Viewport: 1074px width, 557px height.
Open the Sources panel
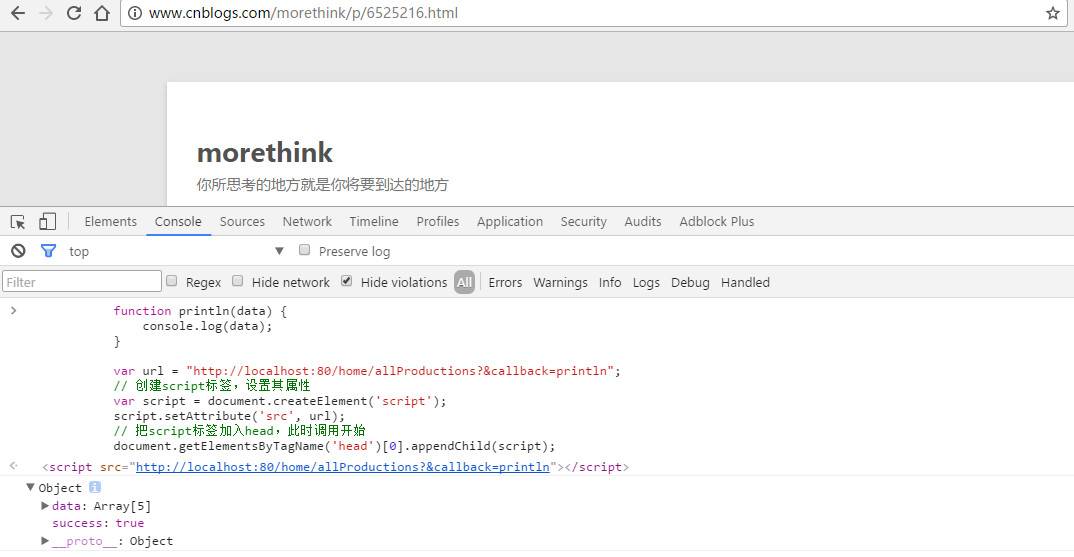pos(242,221)
